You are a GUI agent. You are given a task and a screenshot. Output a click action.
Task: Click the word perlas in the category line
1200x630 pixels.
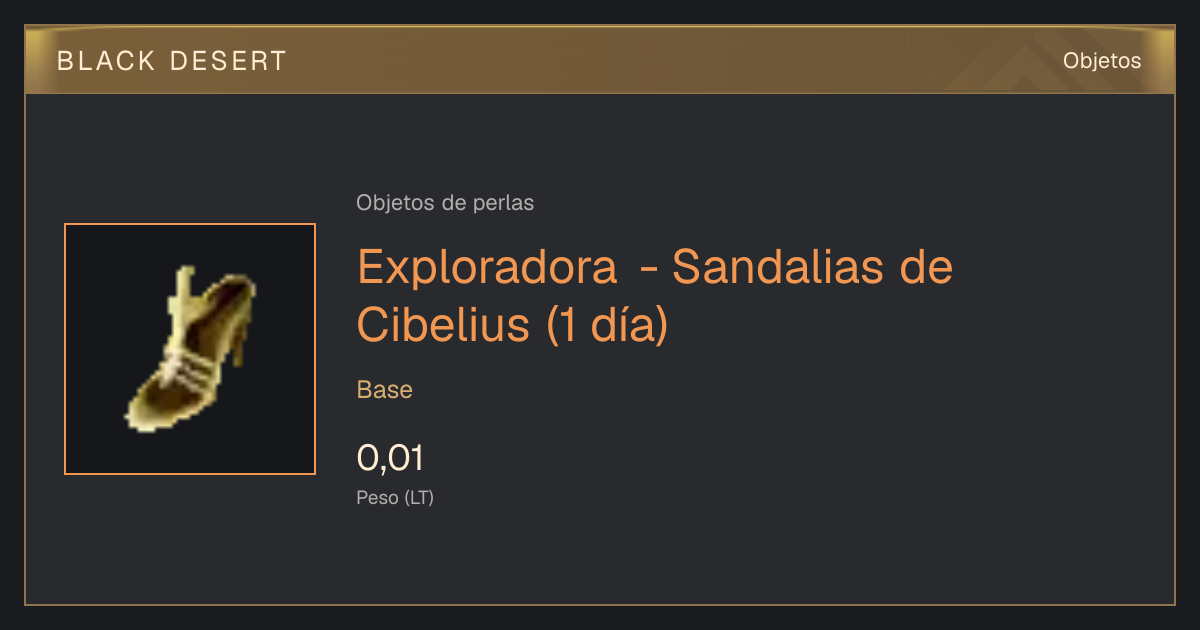[505, 203]
